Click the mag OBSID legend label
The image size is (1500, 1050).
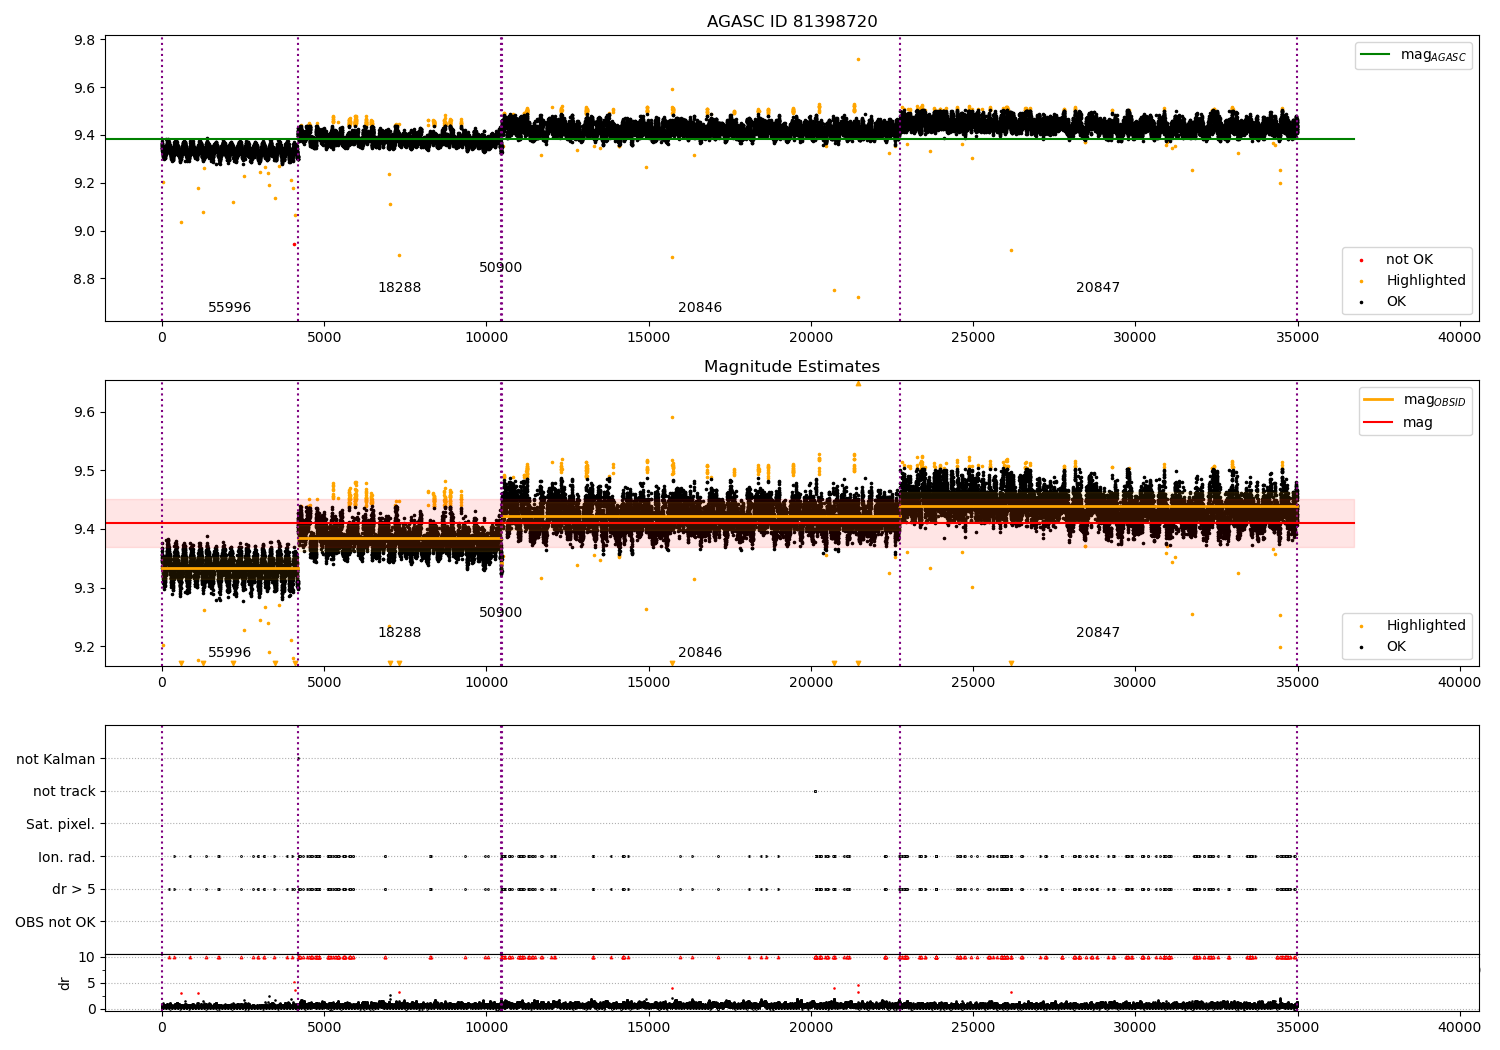(x=1434, y=401)
